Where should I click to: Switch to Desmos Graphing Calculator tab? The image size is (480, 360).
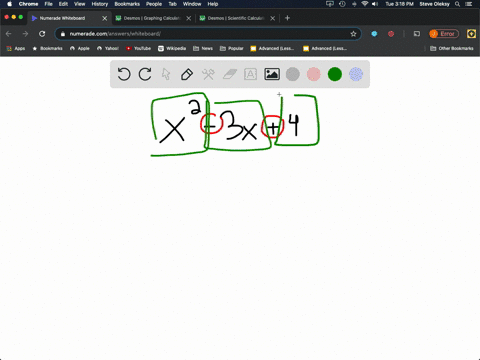coord(152,18)
